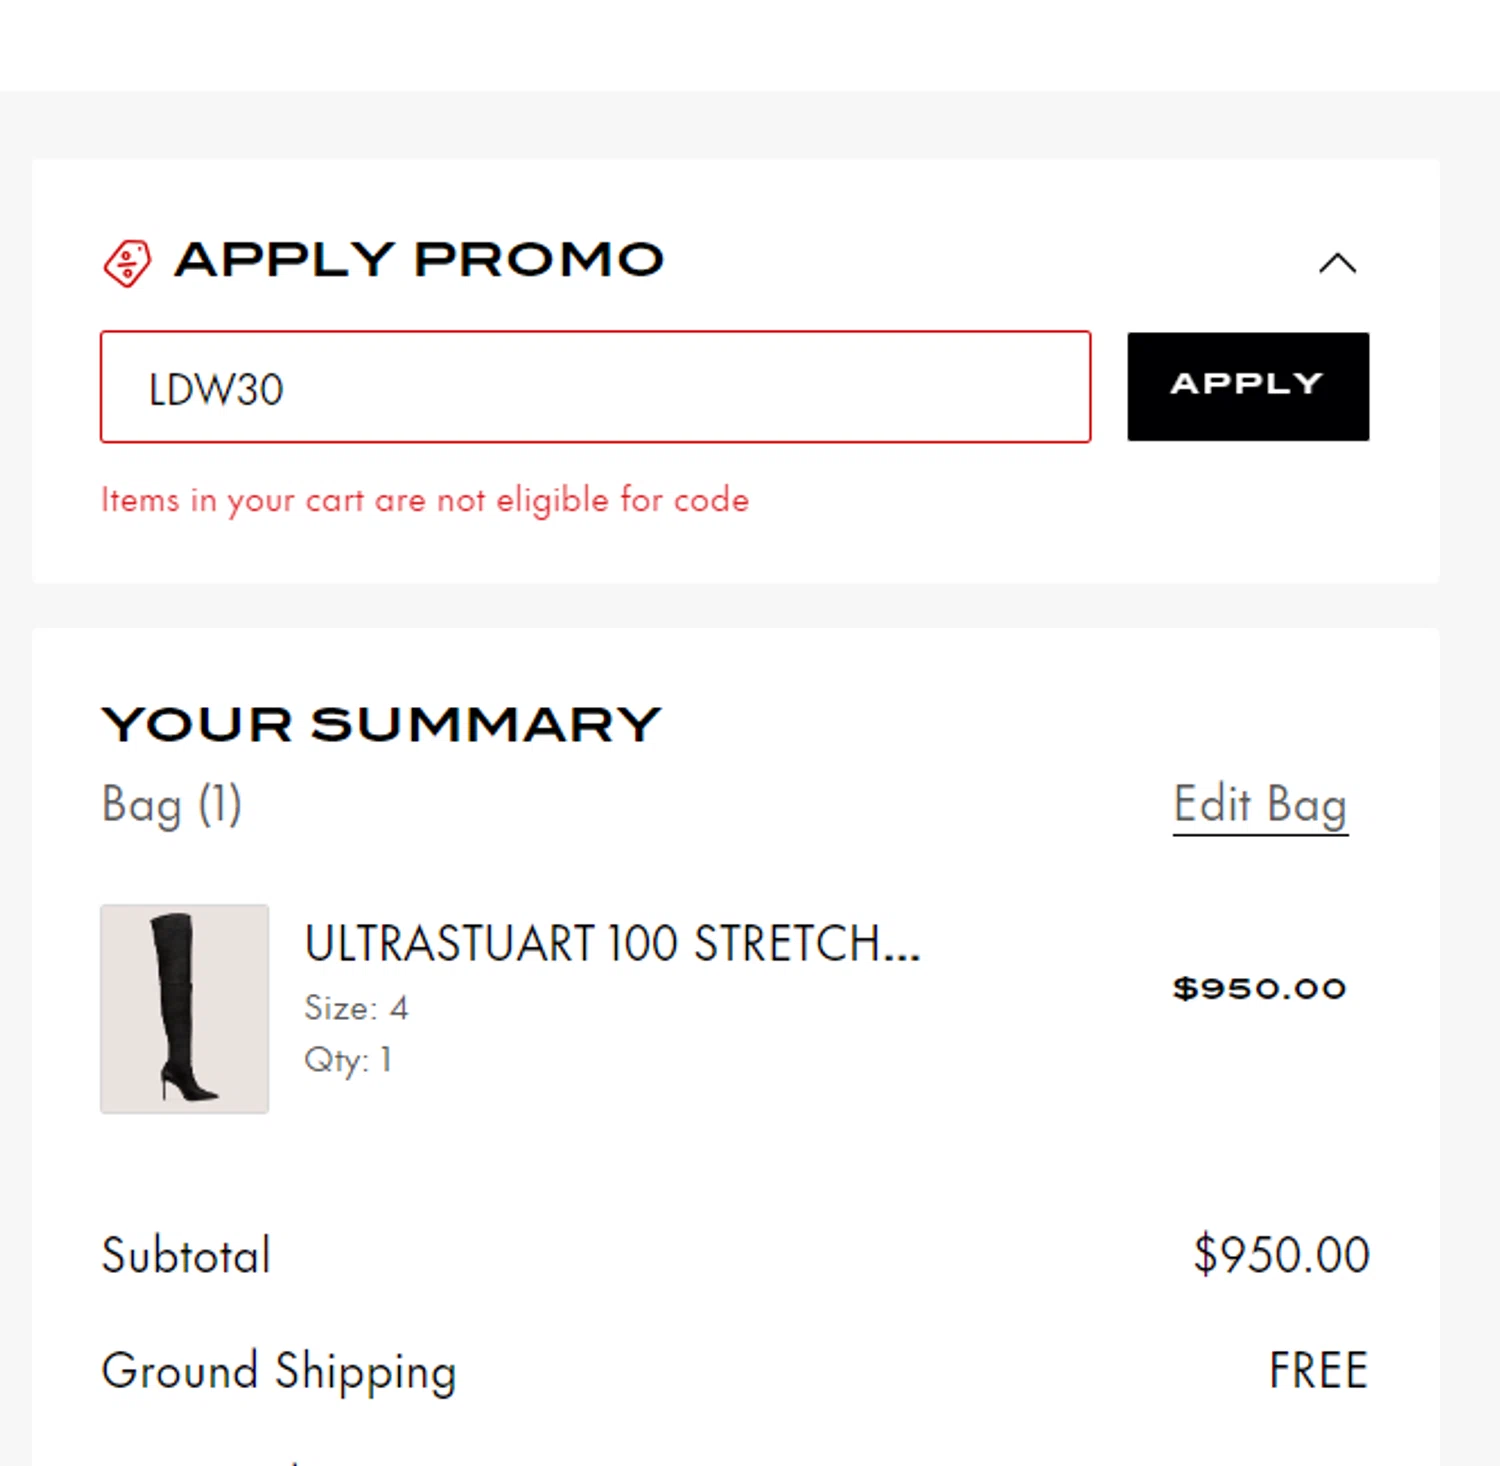The image size is (1500, 1466).
Task: Click the Subtotal label
Action: 186,1256
